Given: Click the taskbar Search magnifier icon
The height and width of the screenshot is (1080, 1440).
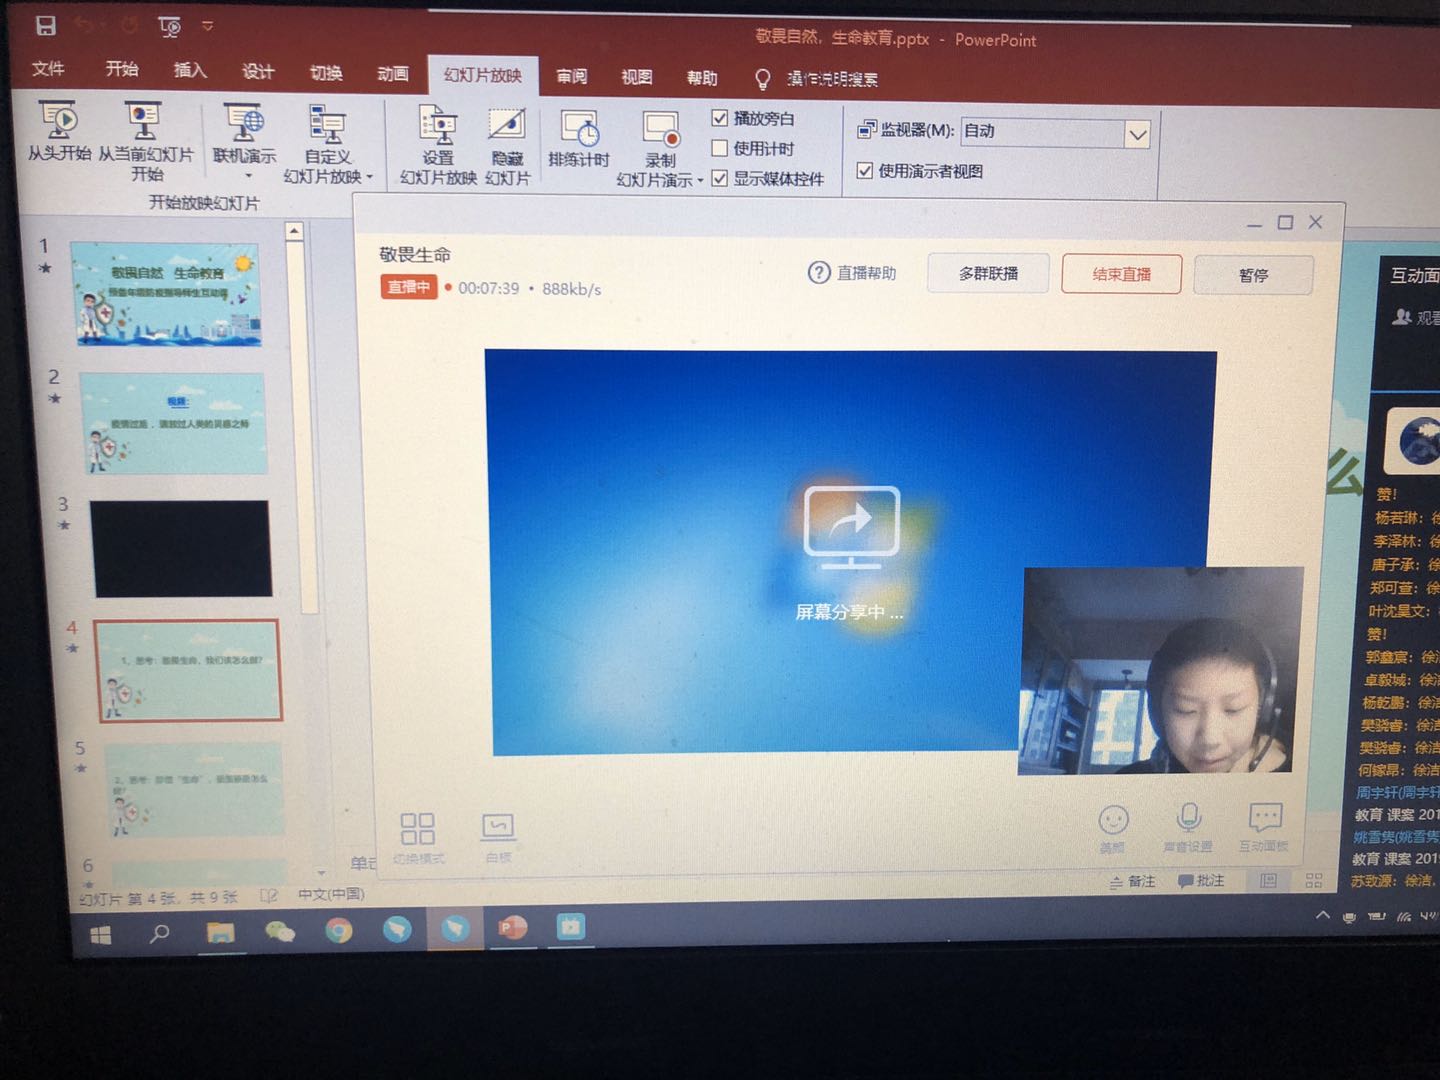Looking at the screenshot, I should (x=159, y=934).
